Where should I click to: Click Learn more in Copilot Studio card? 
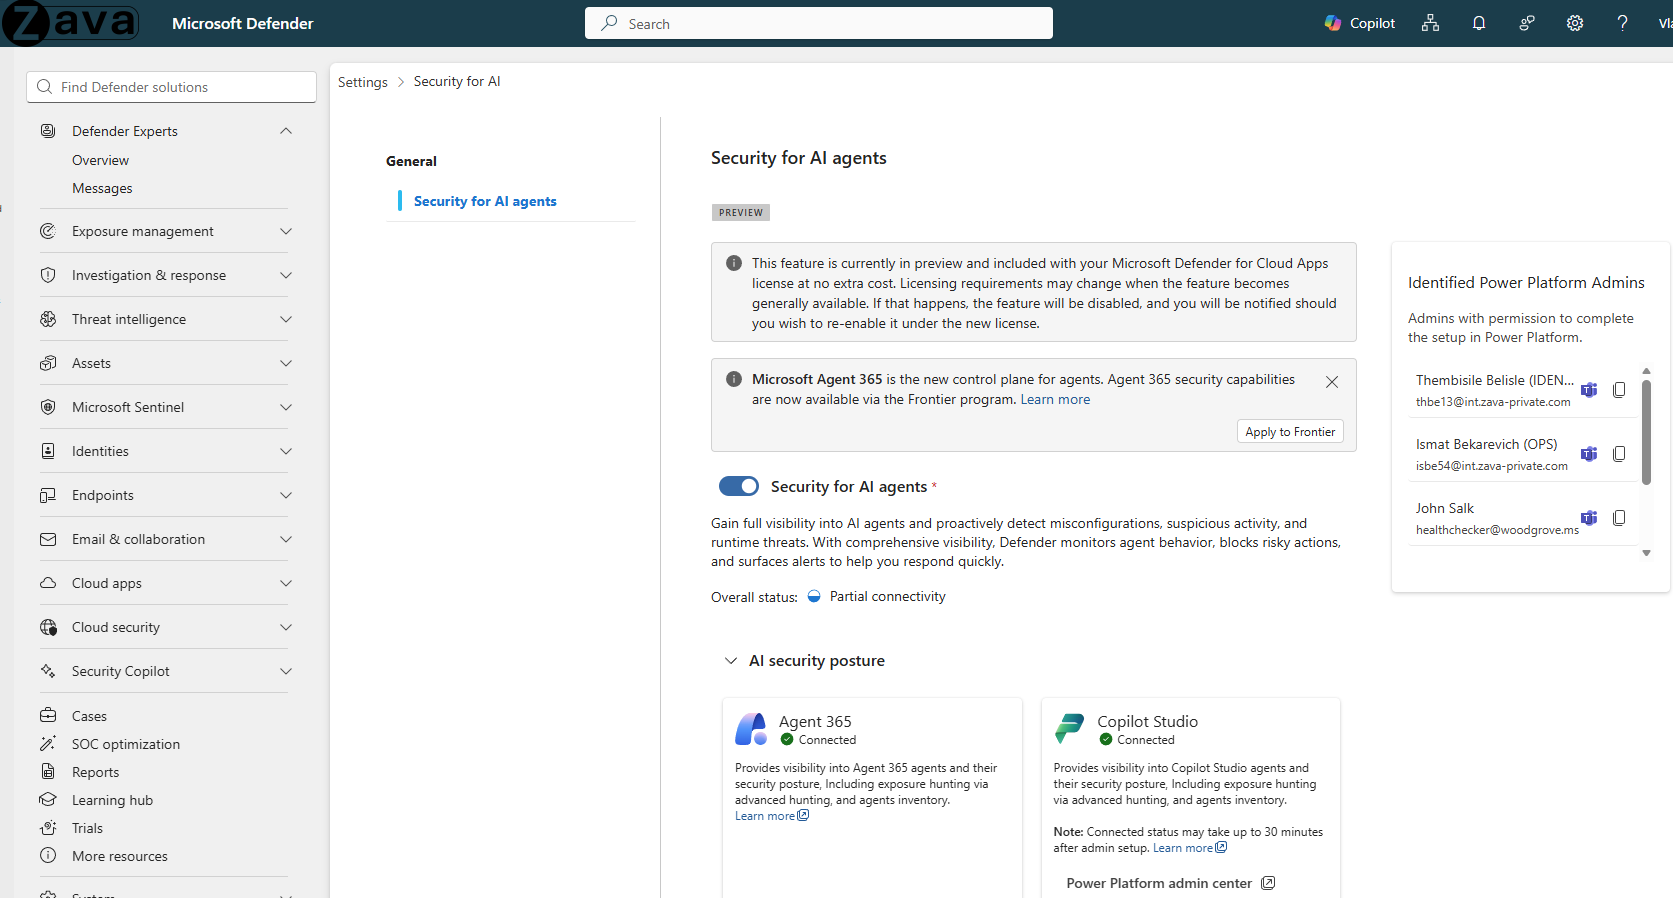[x=1189, y=848]
